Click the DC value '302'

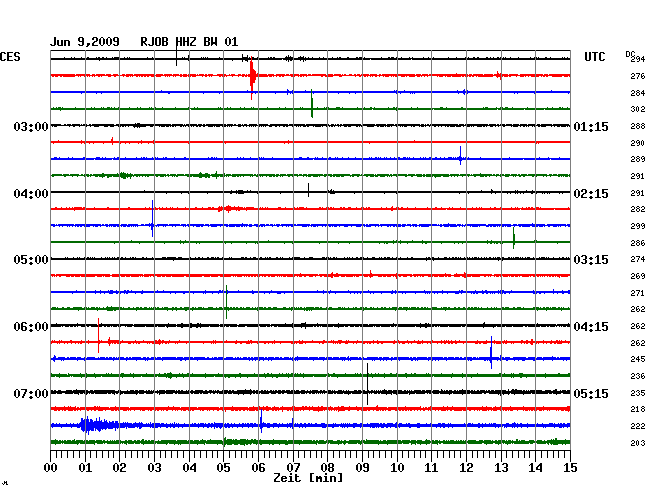[x=638, y=109]
